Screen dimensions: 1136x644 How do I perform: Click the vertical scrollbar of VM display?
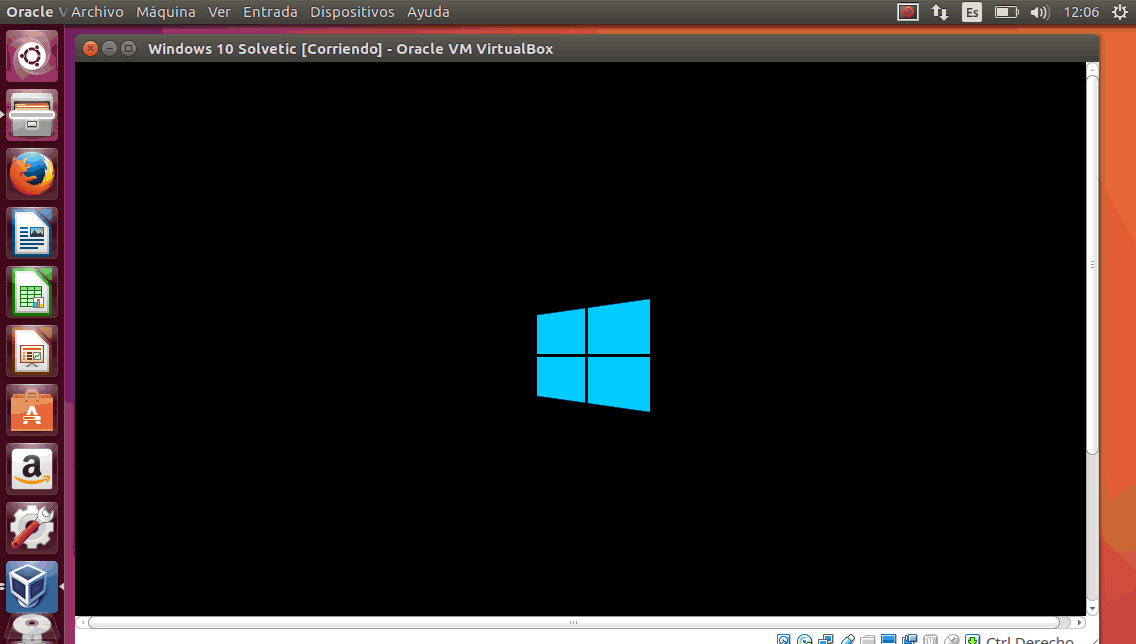coord(1093,264)
